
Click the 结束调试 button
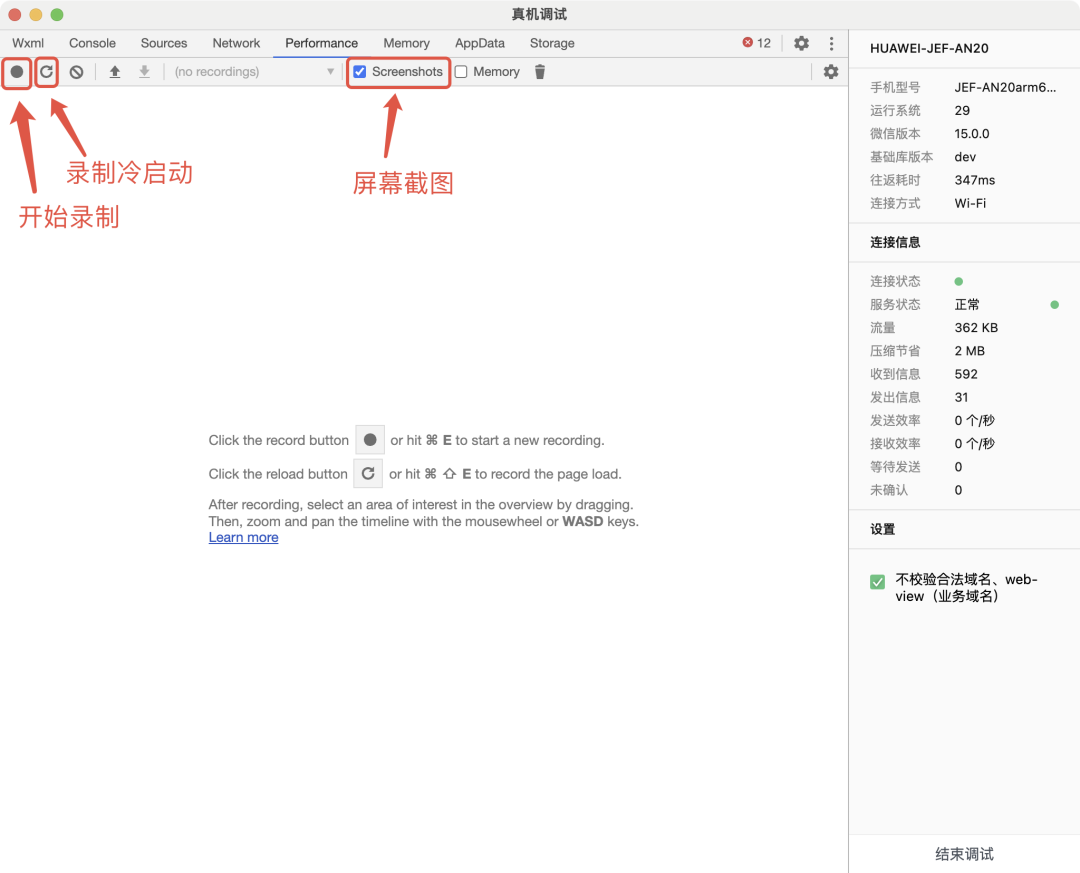pos(964,854)
